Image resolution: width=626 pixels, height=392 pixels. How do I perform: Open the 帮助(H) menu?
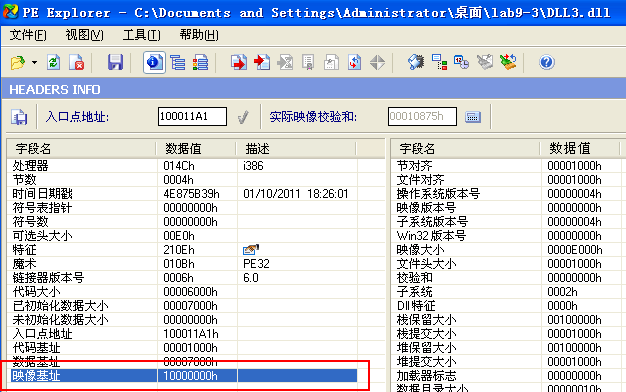[x=199, y=36]
